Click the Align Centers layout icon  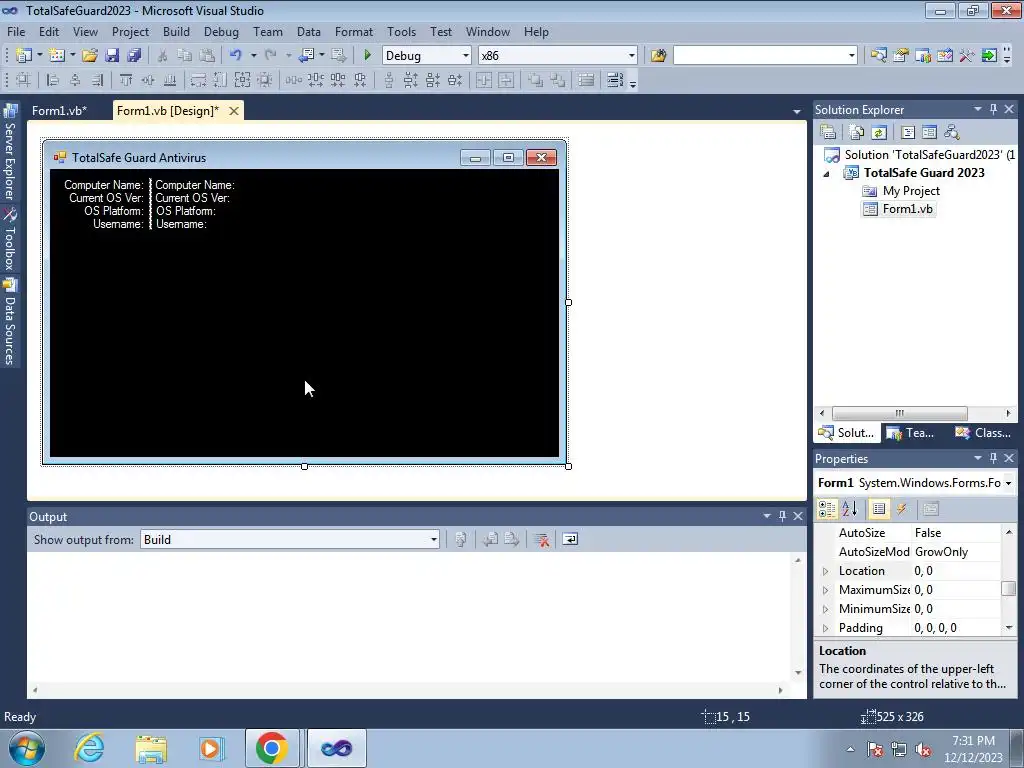[x=75, y=80]
